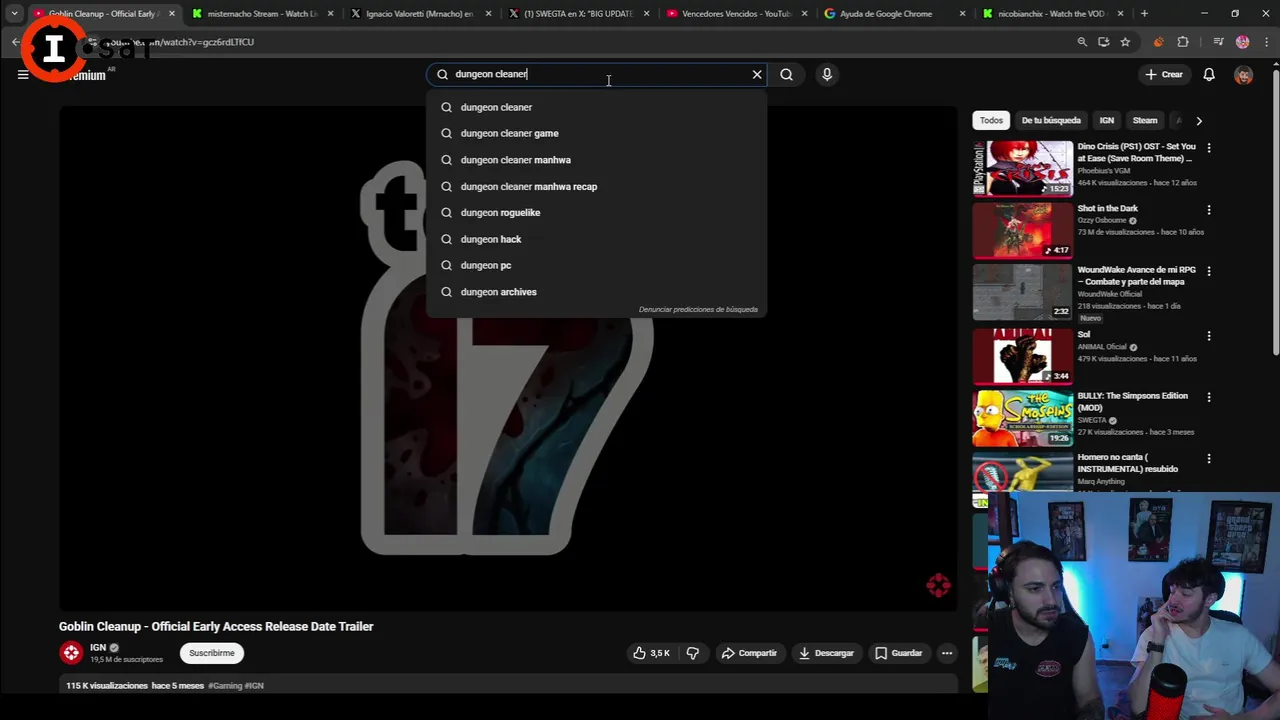Bookmark this page with the star

click(x=1125, y=42)
